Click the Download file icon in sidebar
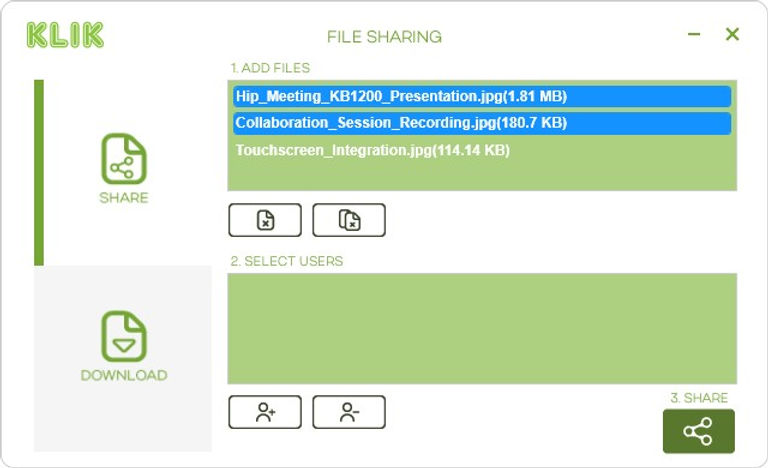Viewport: 768px width, 468px height. pos(124,336)
